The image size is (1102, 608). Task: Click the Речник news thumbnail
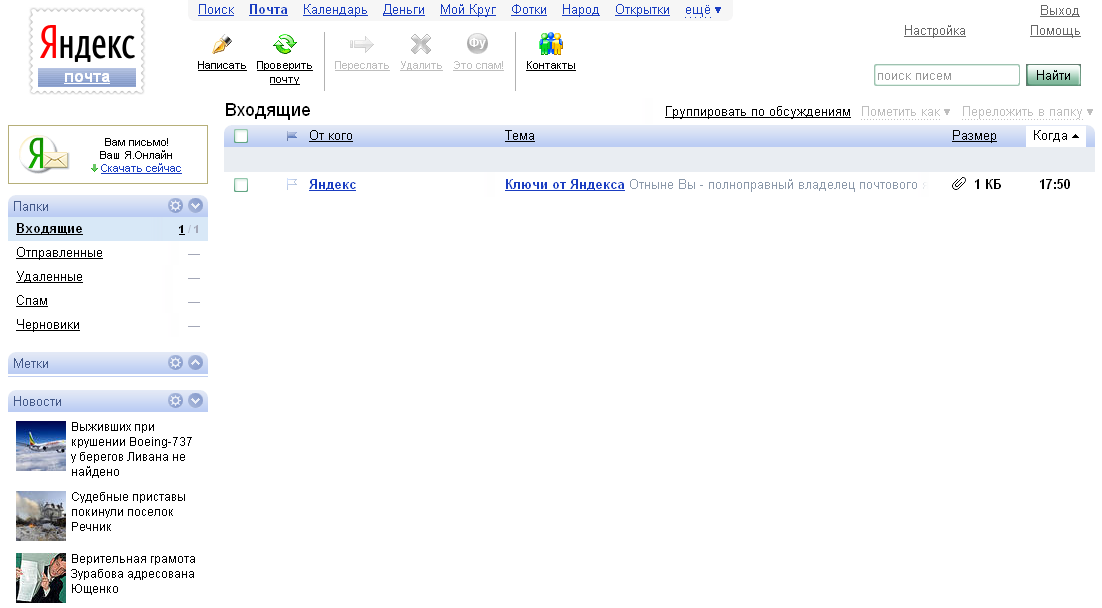click(x=41, y=516)
